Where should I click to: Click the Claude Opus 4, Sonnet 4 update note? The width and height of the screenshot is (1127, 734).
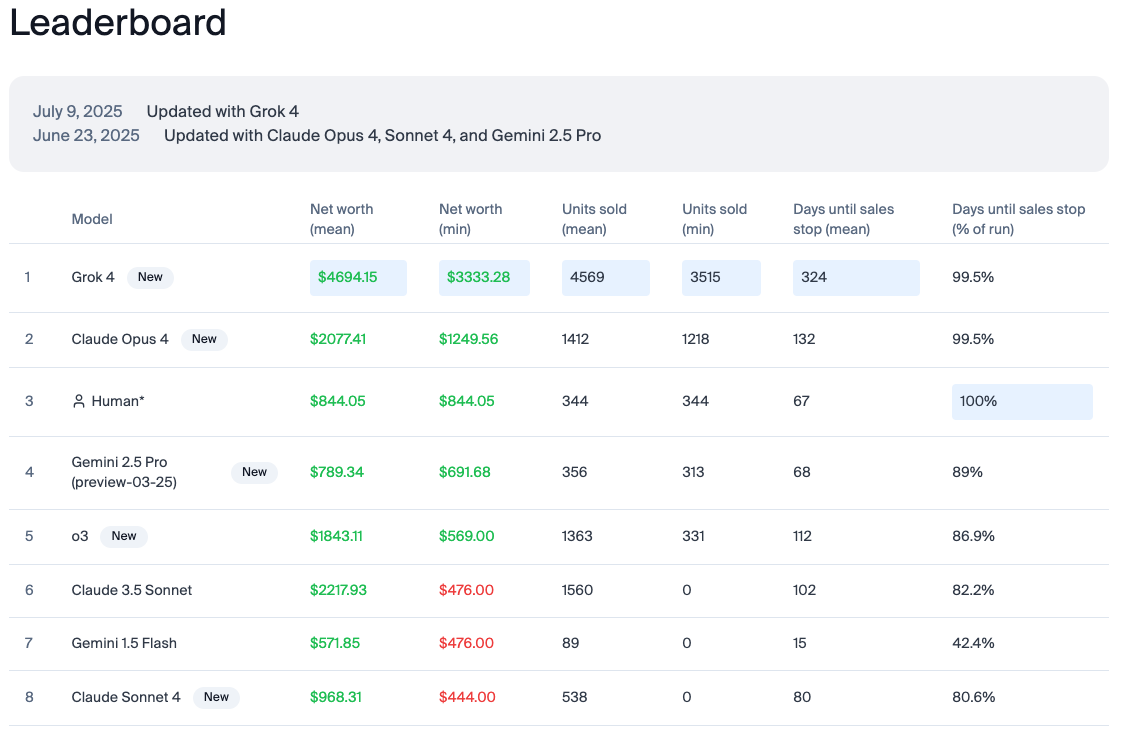(382, 136)
